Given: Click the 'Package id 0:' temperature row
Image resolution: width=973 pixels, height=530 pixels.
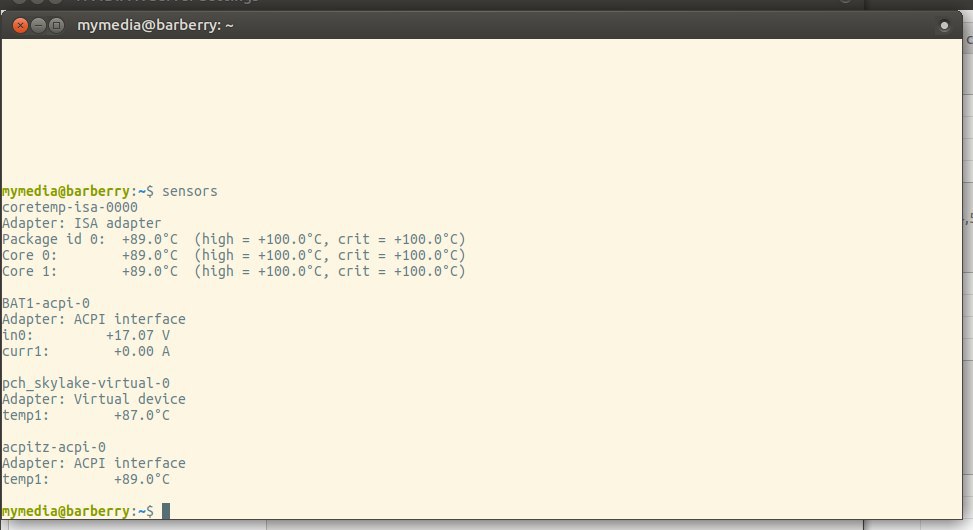Looking at the screenshot, I should pyautogui.click(x=234, y=240).
